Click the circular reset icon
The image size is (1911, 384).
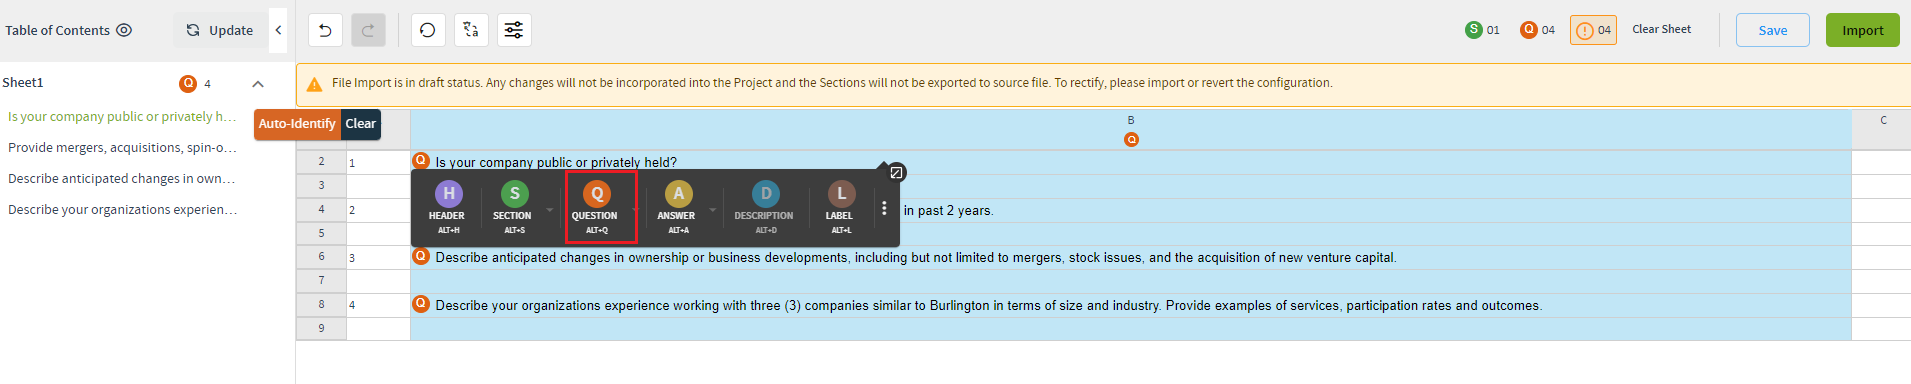point(428,30)
